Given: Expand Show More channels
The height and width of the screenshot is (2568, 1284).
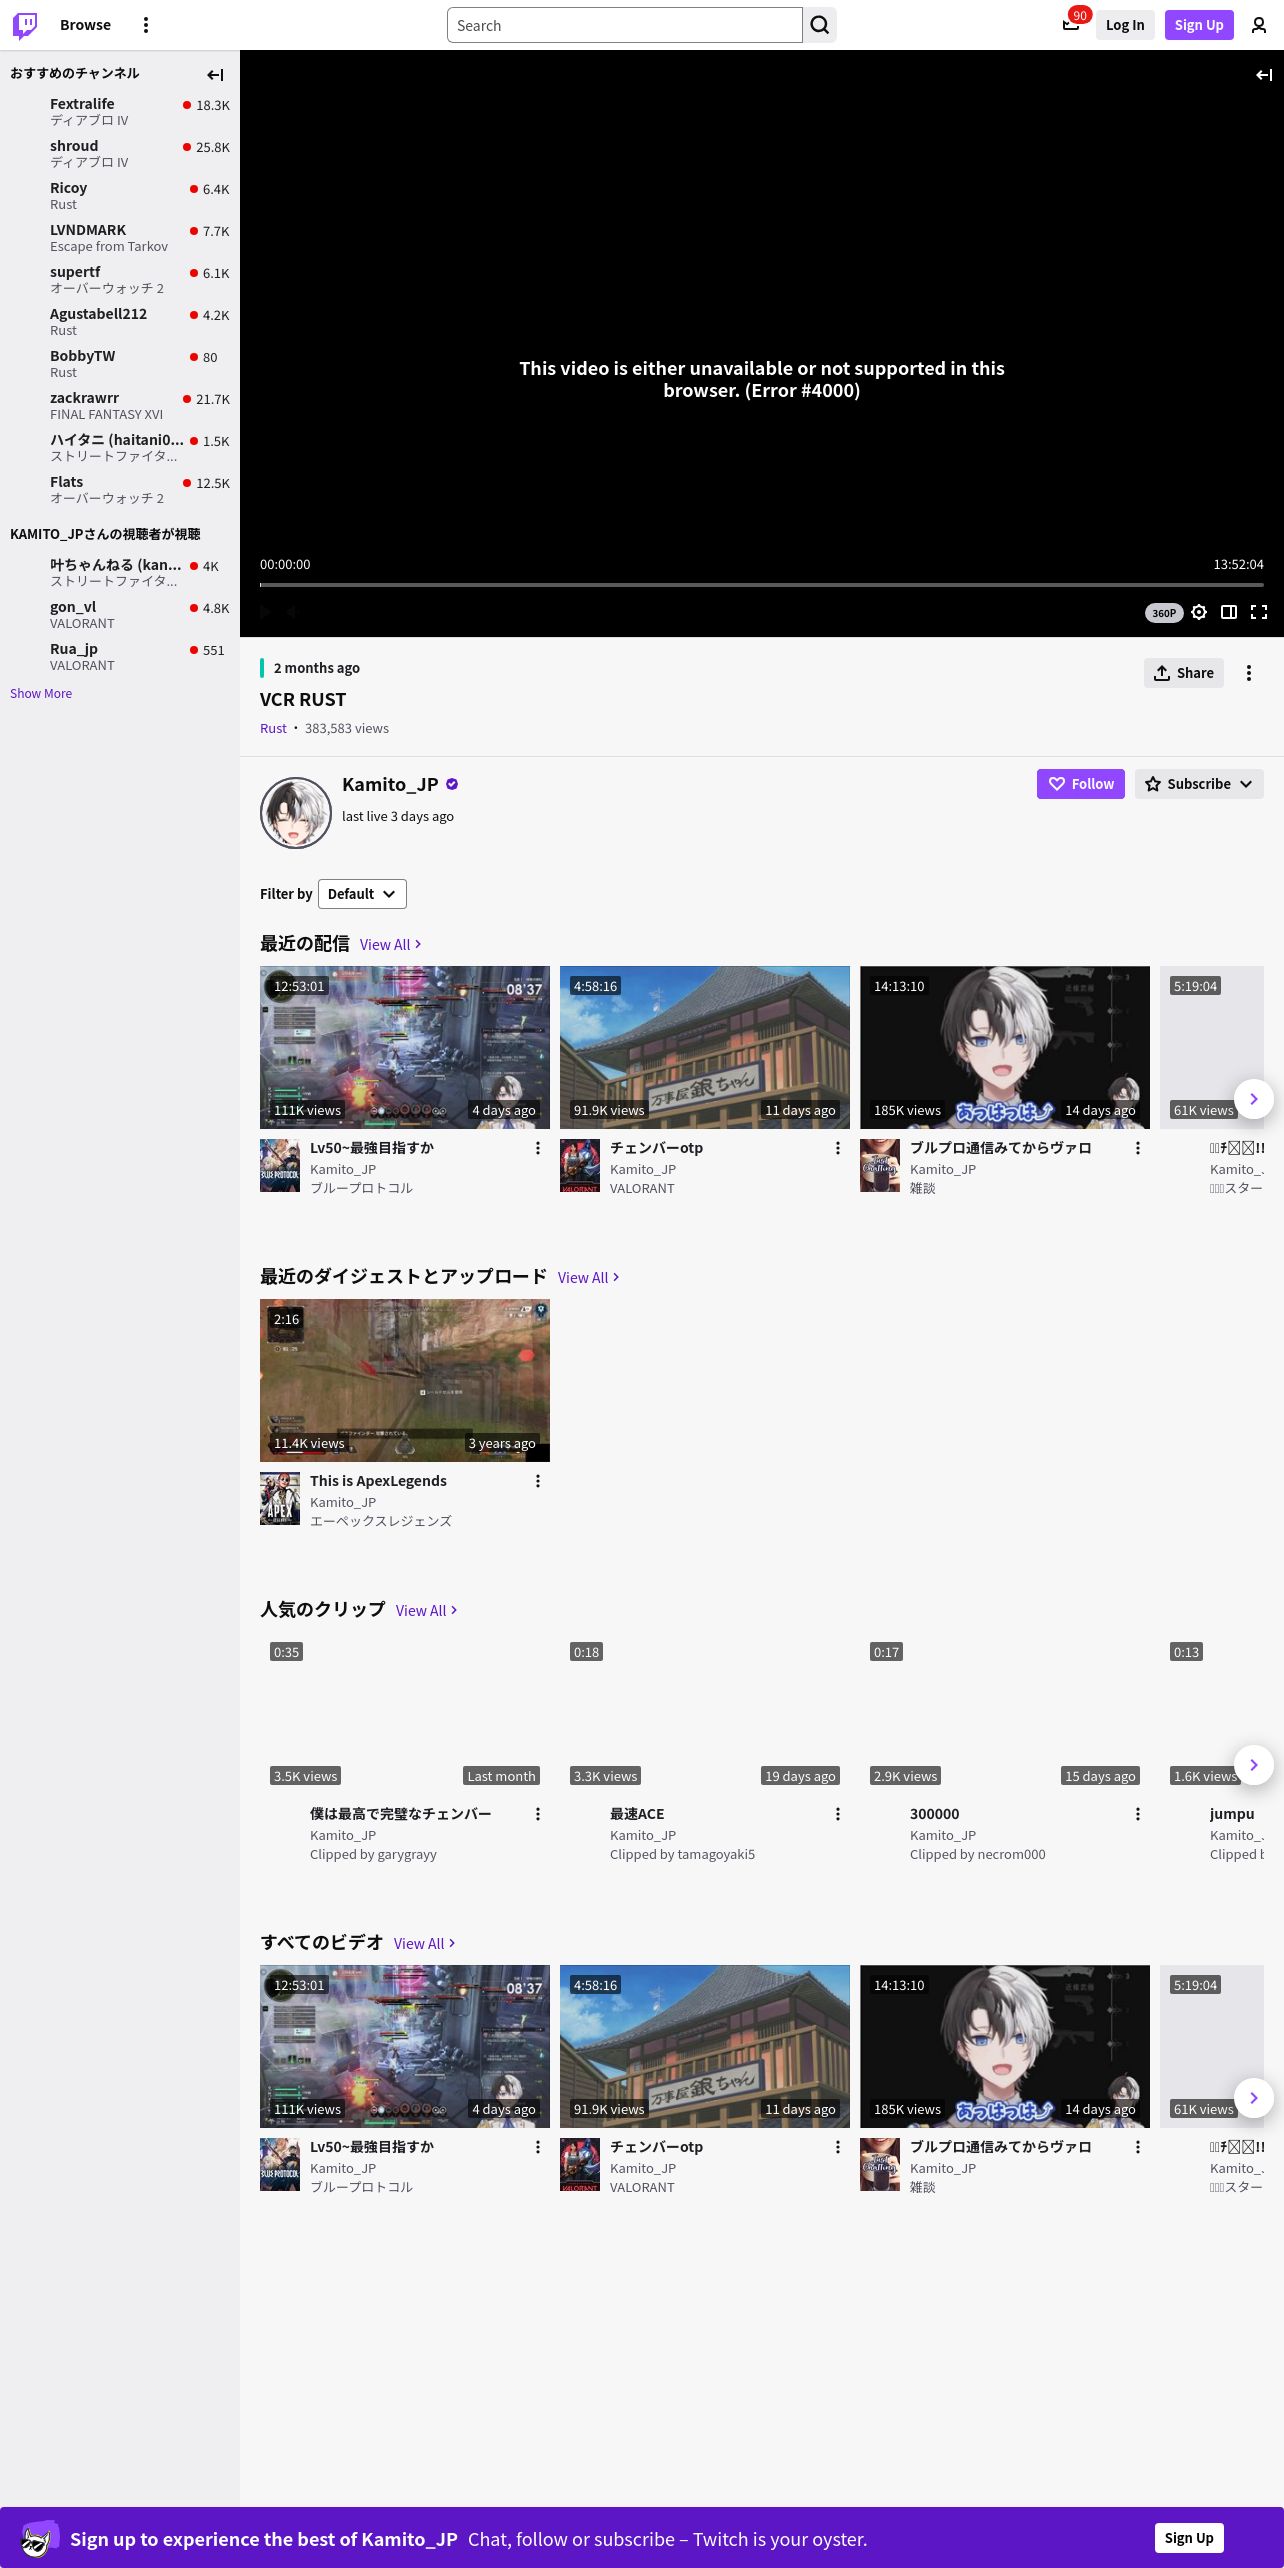Looking at the screenshot, I should tap(41, 693).
